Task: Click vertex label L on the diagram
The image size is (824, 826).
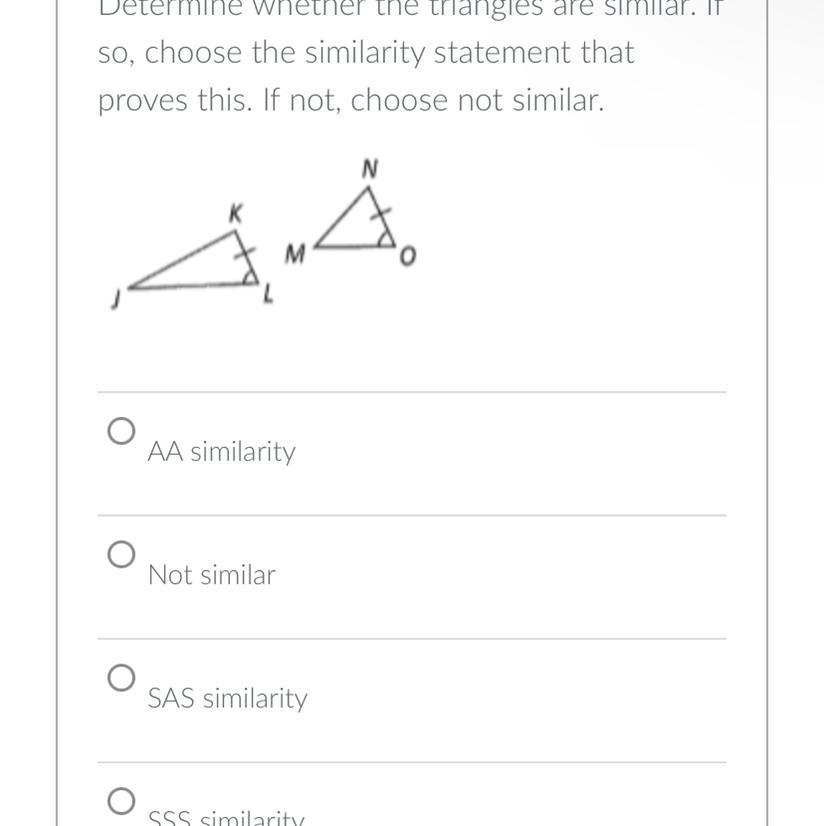Action: tap(268, 295)
